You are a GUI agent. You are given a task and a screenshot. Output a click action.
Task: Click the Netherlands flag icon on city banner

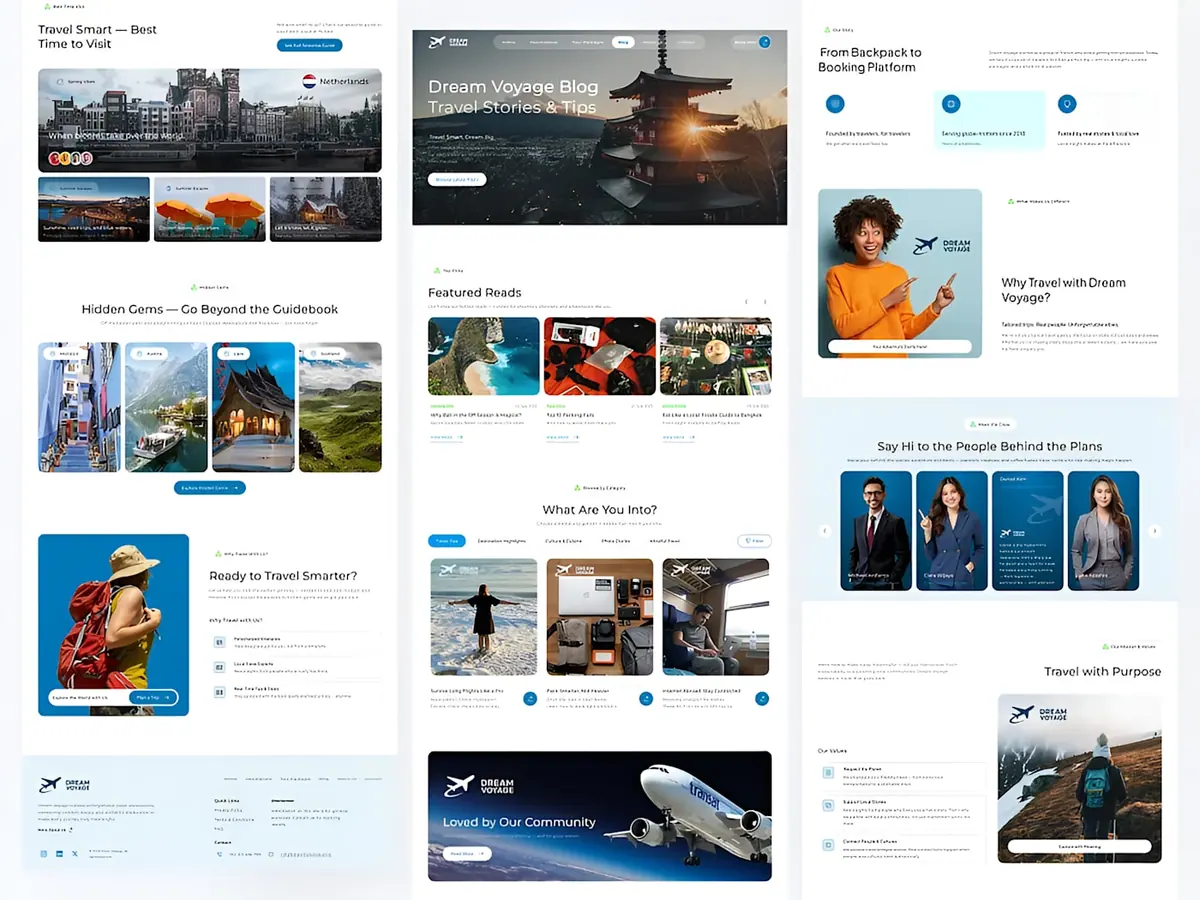coord(309,81)
